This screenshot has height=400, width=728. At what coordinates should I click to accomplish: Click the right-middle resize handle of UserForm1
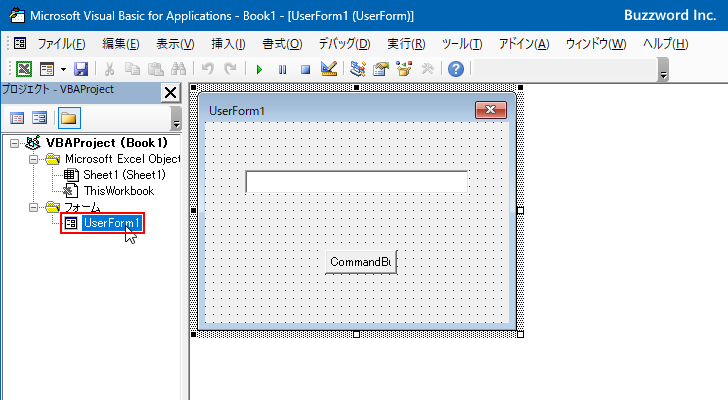pos(520,211)
